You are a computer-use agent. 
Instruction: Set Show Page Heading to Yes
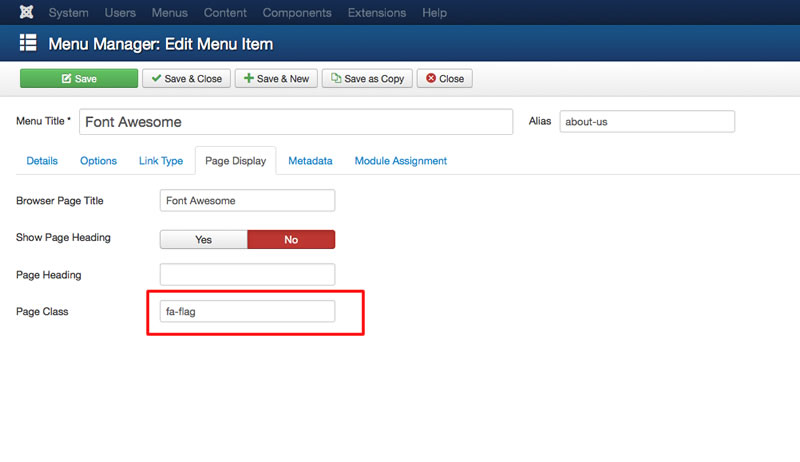tap(204, 240)
